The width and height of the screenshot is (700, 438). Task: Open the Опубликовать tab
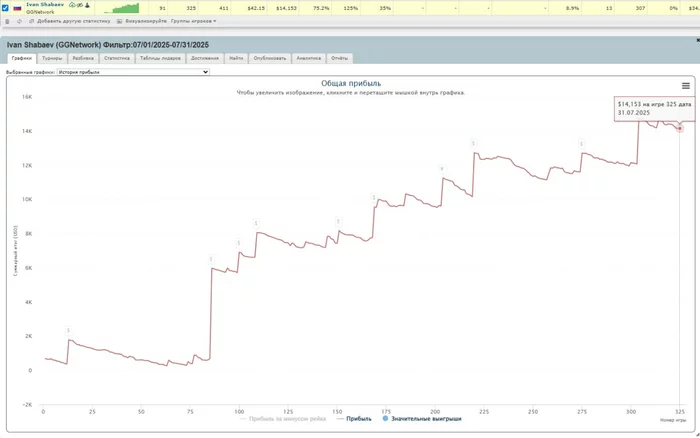(x=270, y=58)
